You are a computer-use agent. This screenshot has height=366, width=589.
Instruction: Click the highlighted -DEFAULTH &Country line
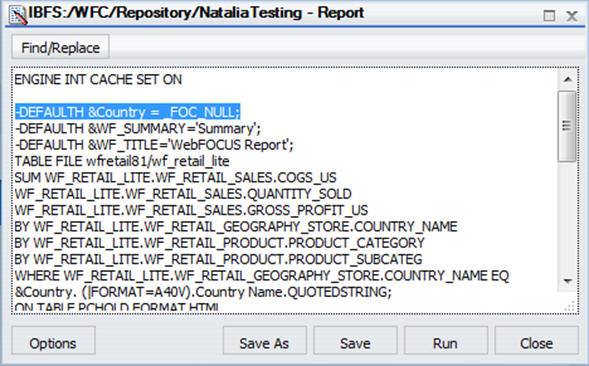(127, 112)
